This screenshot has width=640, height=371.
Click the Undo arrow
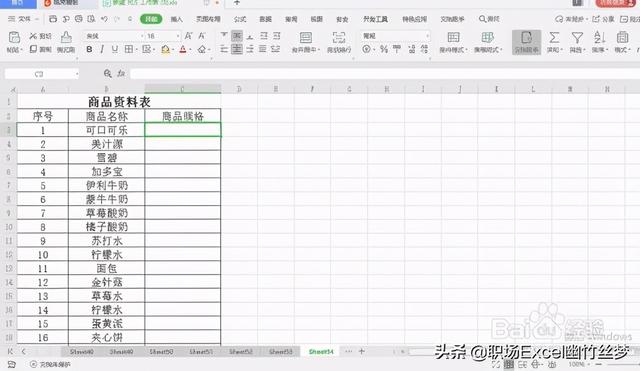104,19
